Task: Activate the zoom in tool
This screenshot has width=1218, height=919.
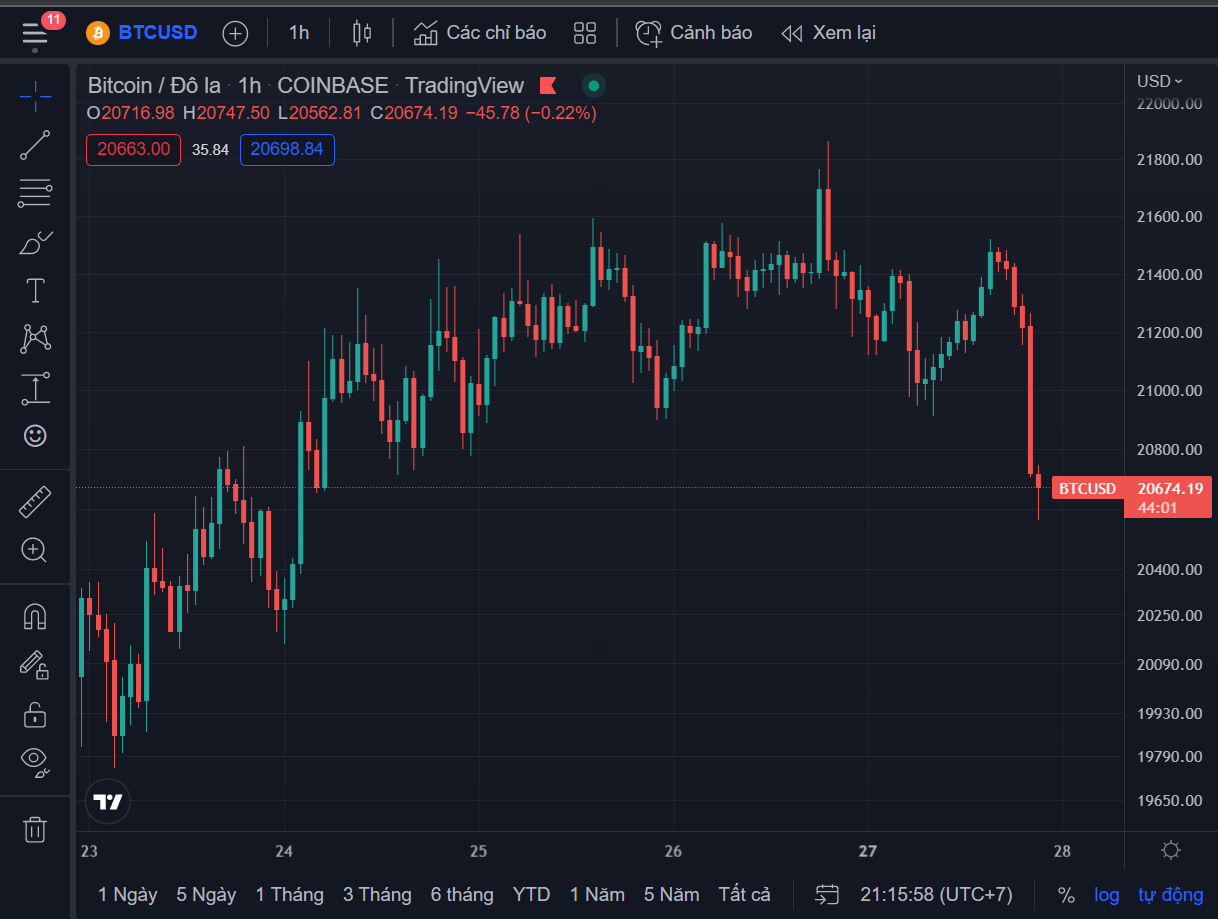Action: [x=35, y=550]
